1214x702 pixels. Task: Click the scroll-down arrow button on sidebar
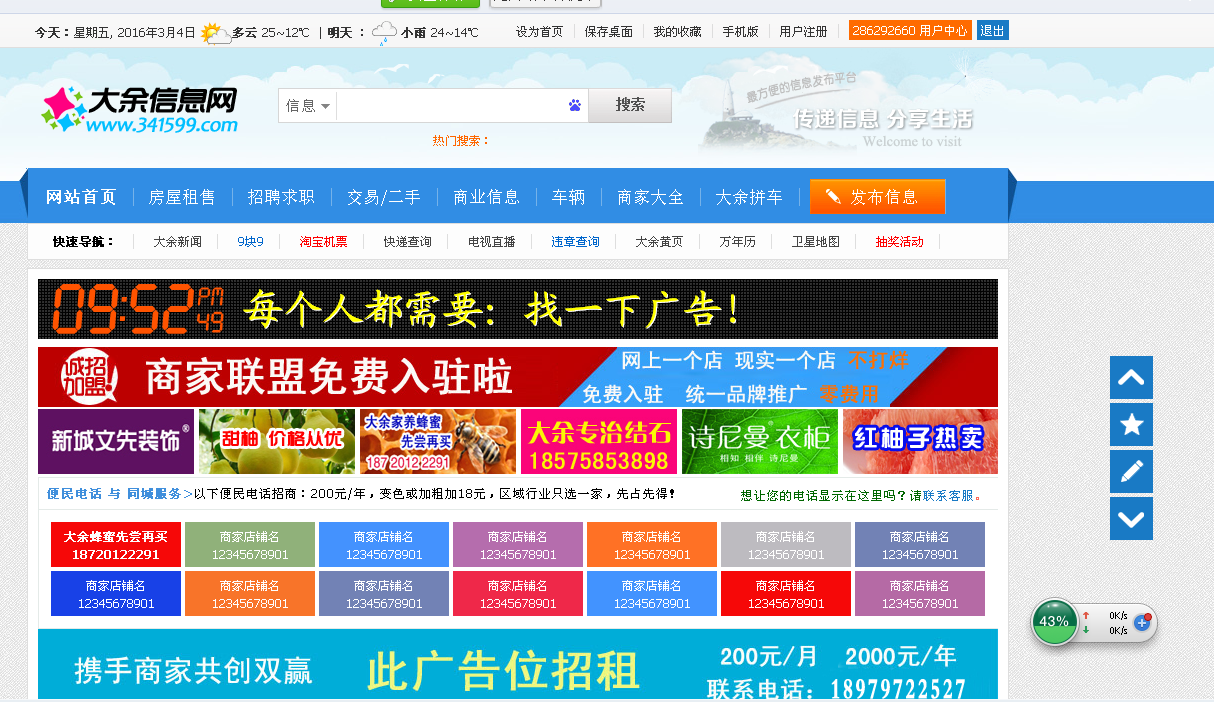tap(1131, 519)
